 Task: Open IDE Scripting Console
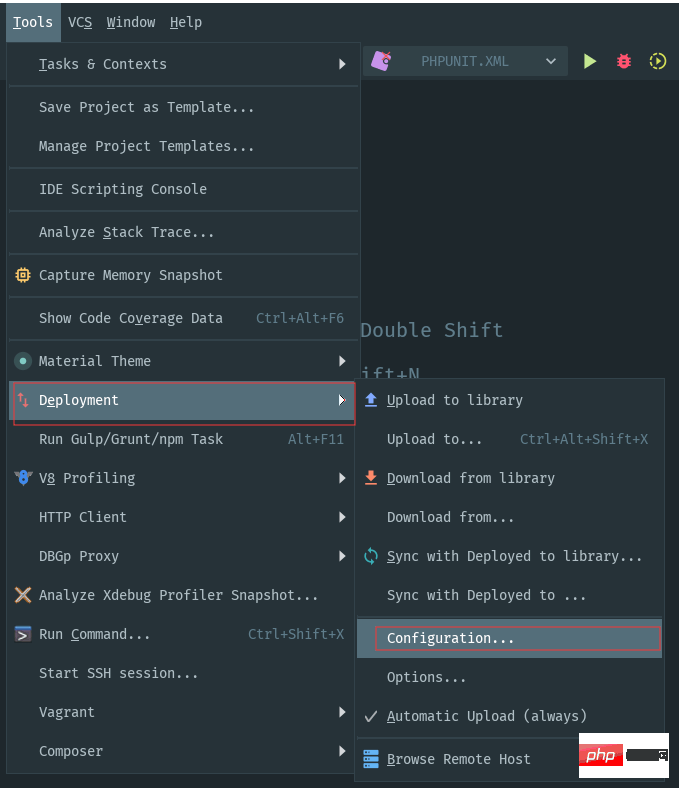point(183,189)
